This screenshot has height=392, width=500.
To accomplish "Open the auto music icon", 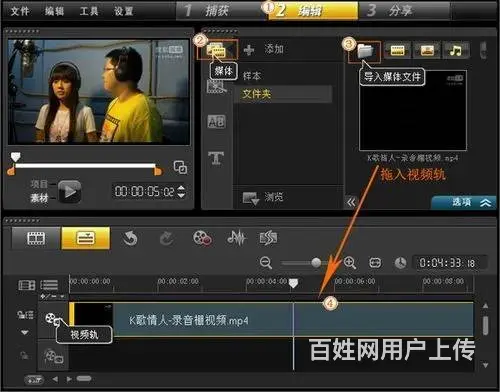I will click(268, 238).
